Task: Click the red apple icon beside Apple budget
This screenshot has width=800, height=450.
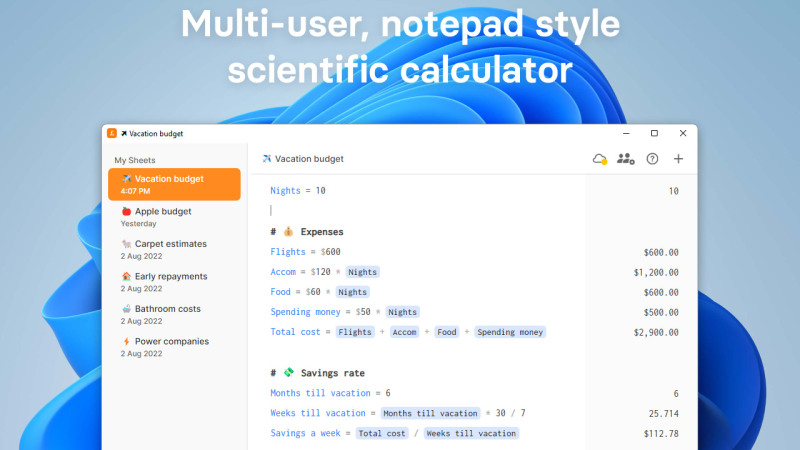Action: 126,211
